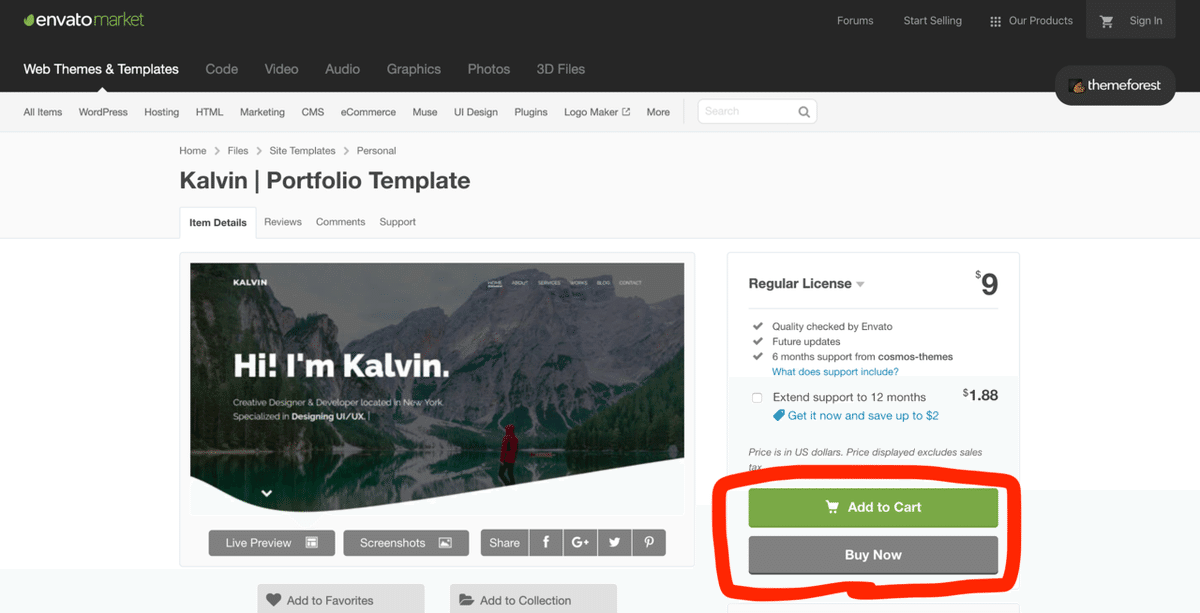Open the WordPress category
This screenshot has width=1200, height=613.
click(103, 112)
